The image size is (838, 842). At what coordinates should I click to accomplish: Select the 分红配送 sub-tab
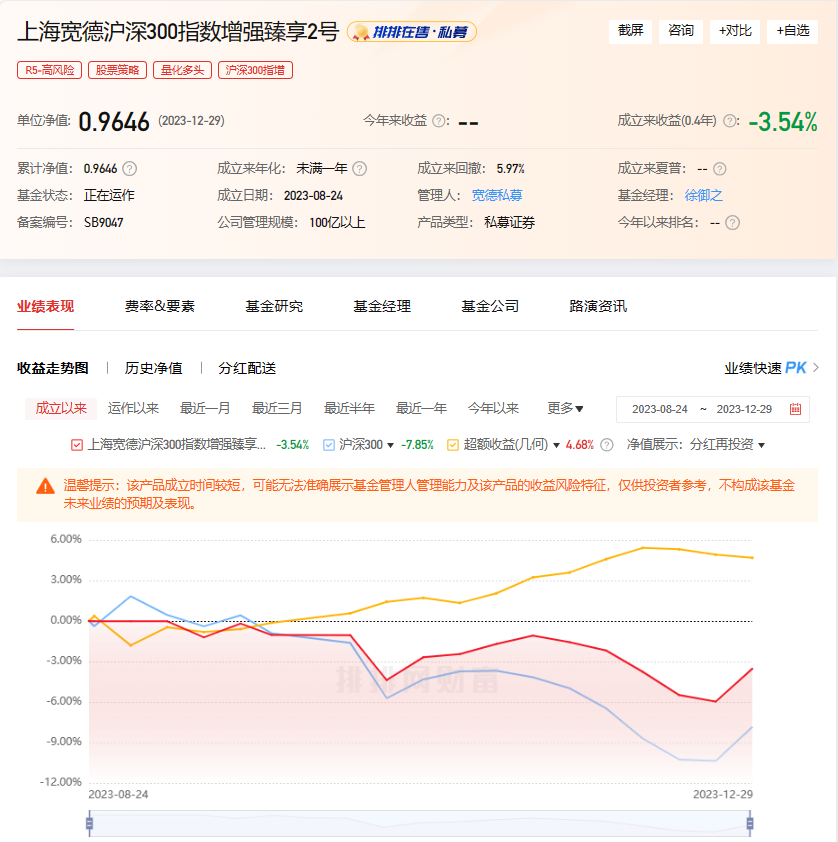click(x=247, y=368)
